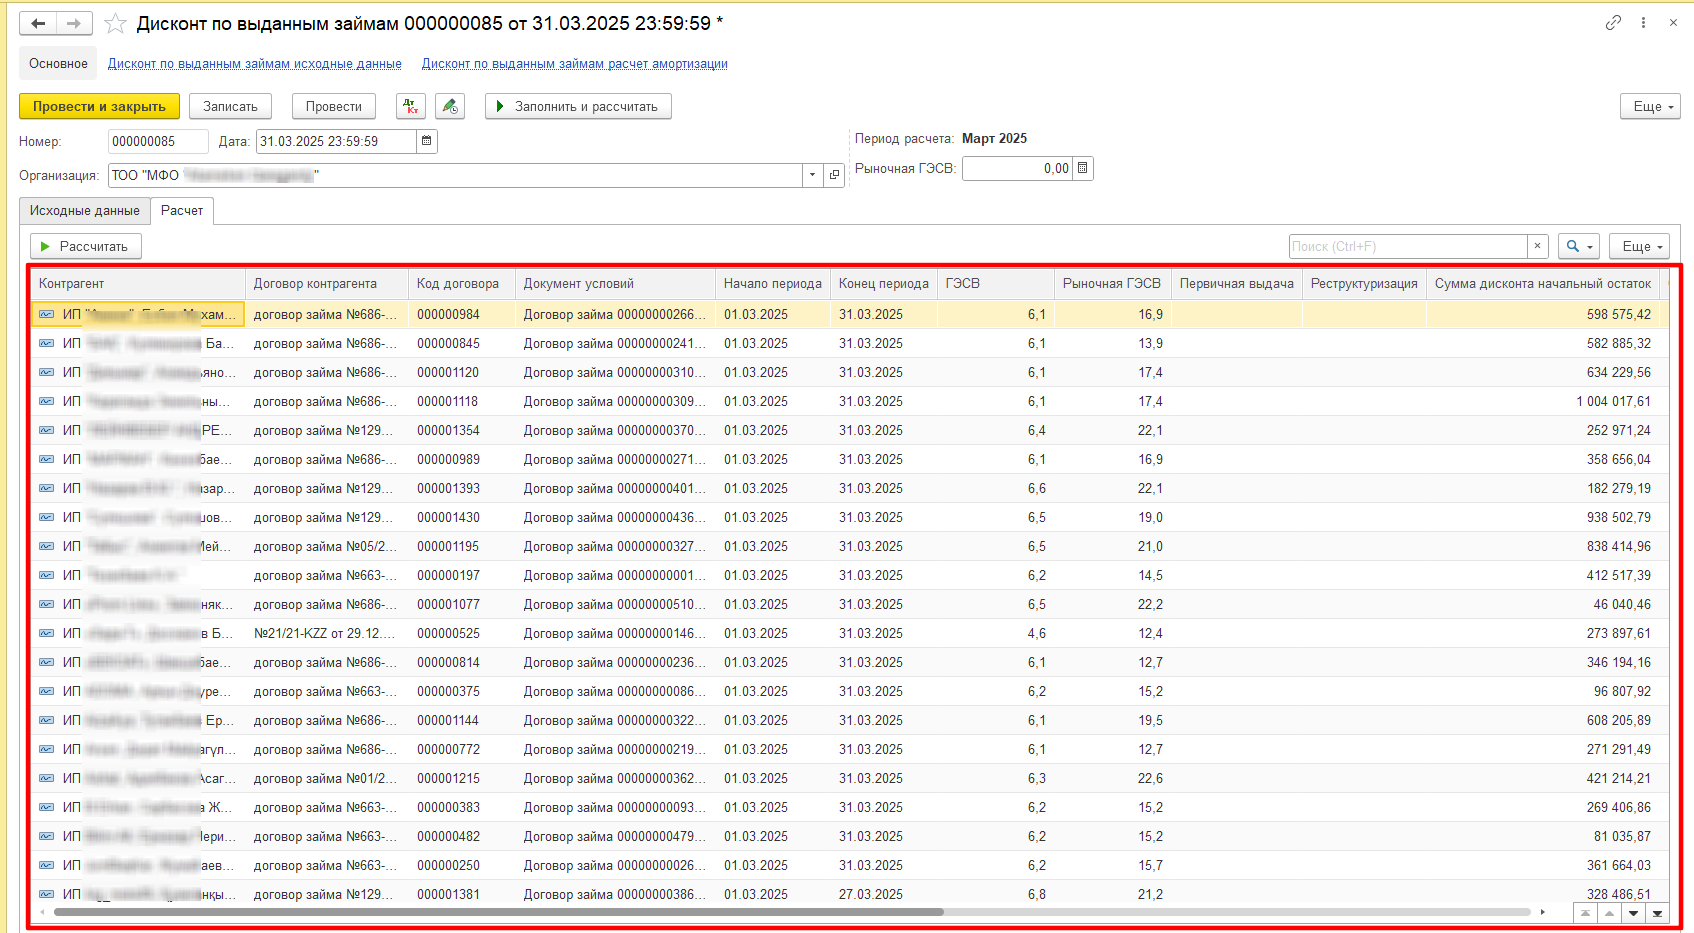Open the selected Организация with the open icon

[834, 175]
